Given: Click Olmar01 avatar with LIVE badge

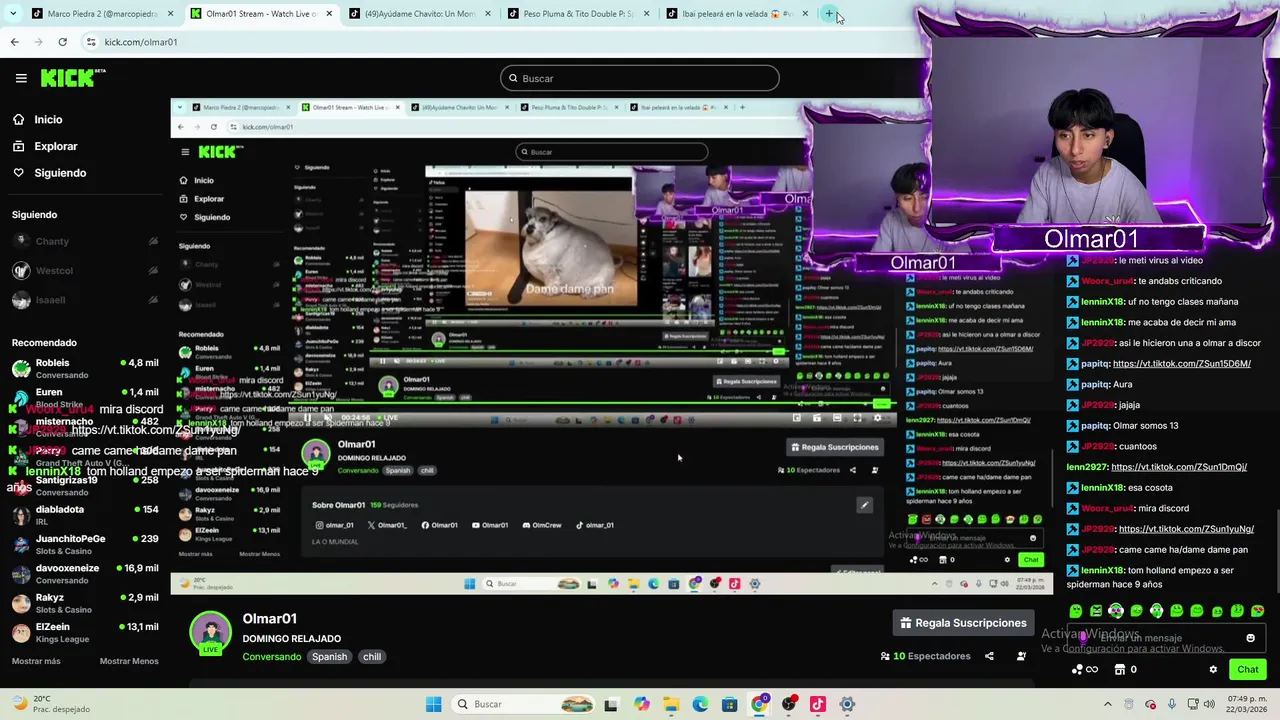Looking at the screenshot, I should (x=210, y=634).
